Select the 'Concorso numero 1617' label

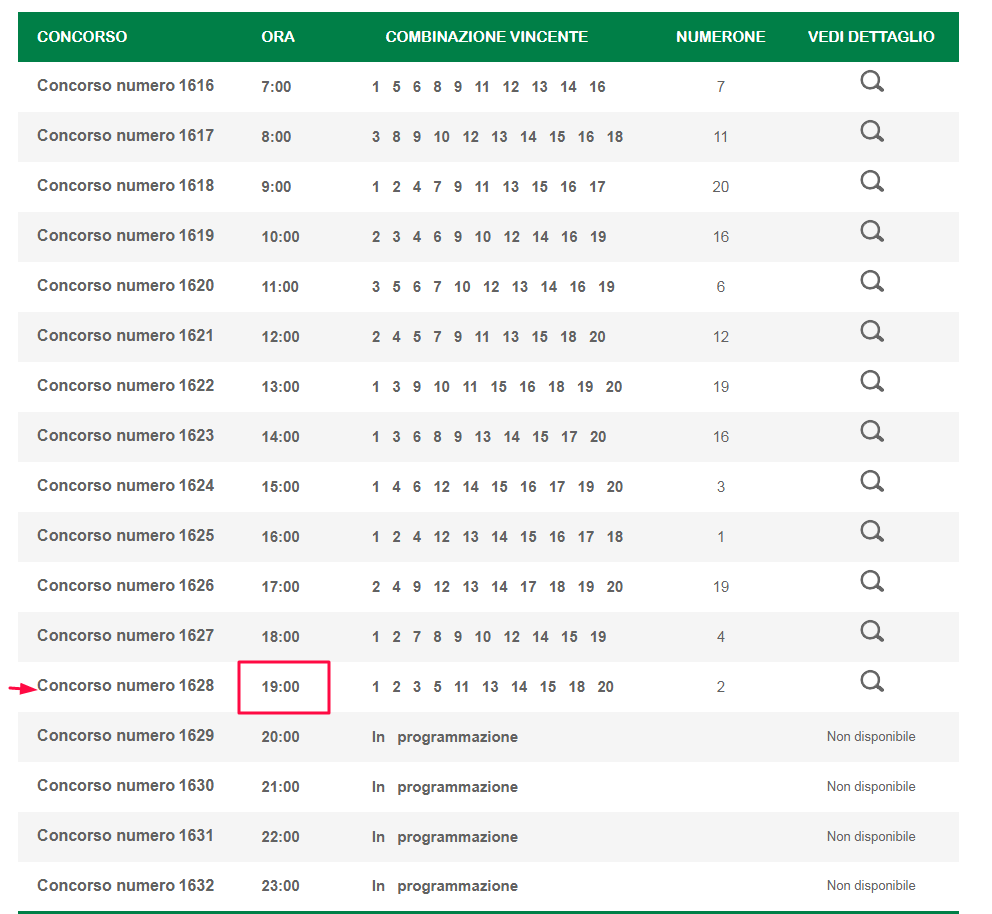[x=125, y=135]
